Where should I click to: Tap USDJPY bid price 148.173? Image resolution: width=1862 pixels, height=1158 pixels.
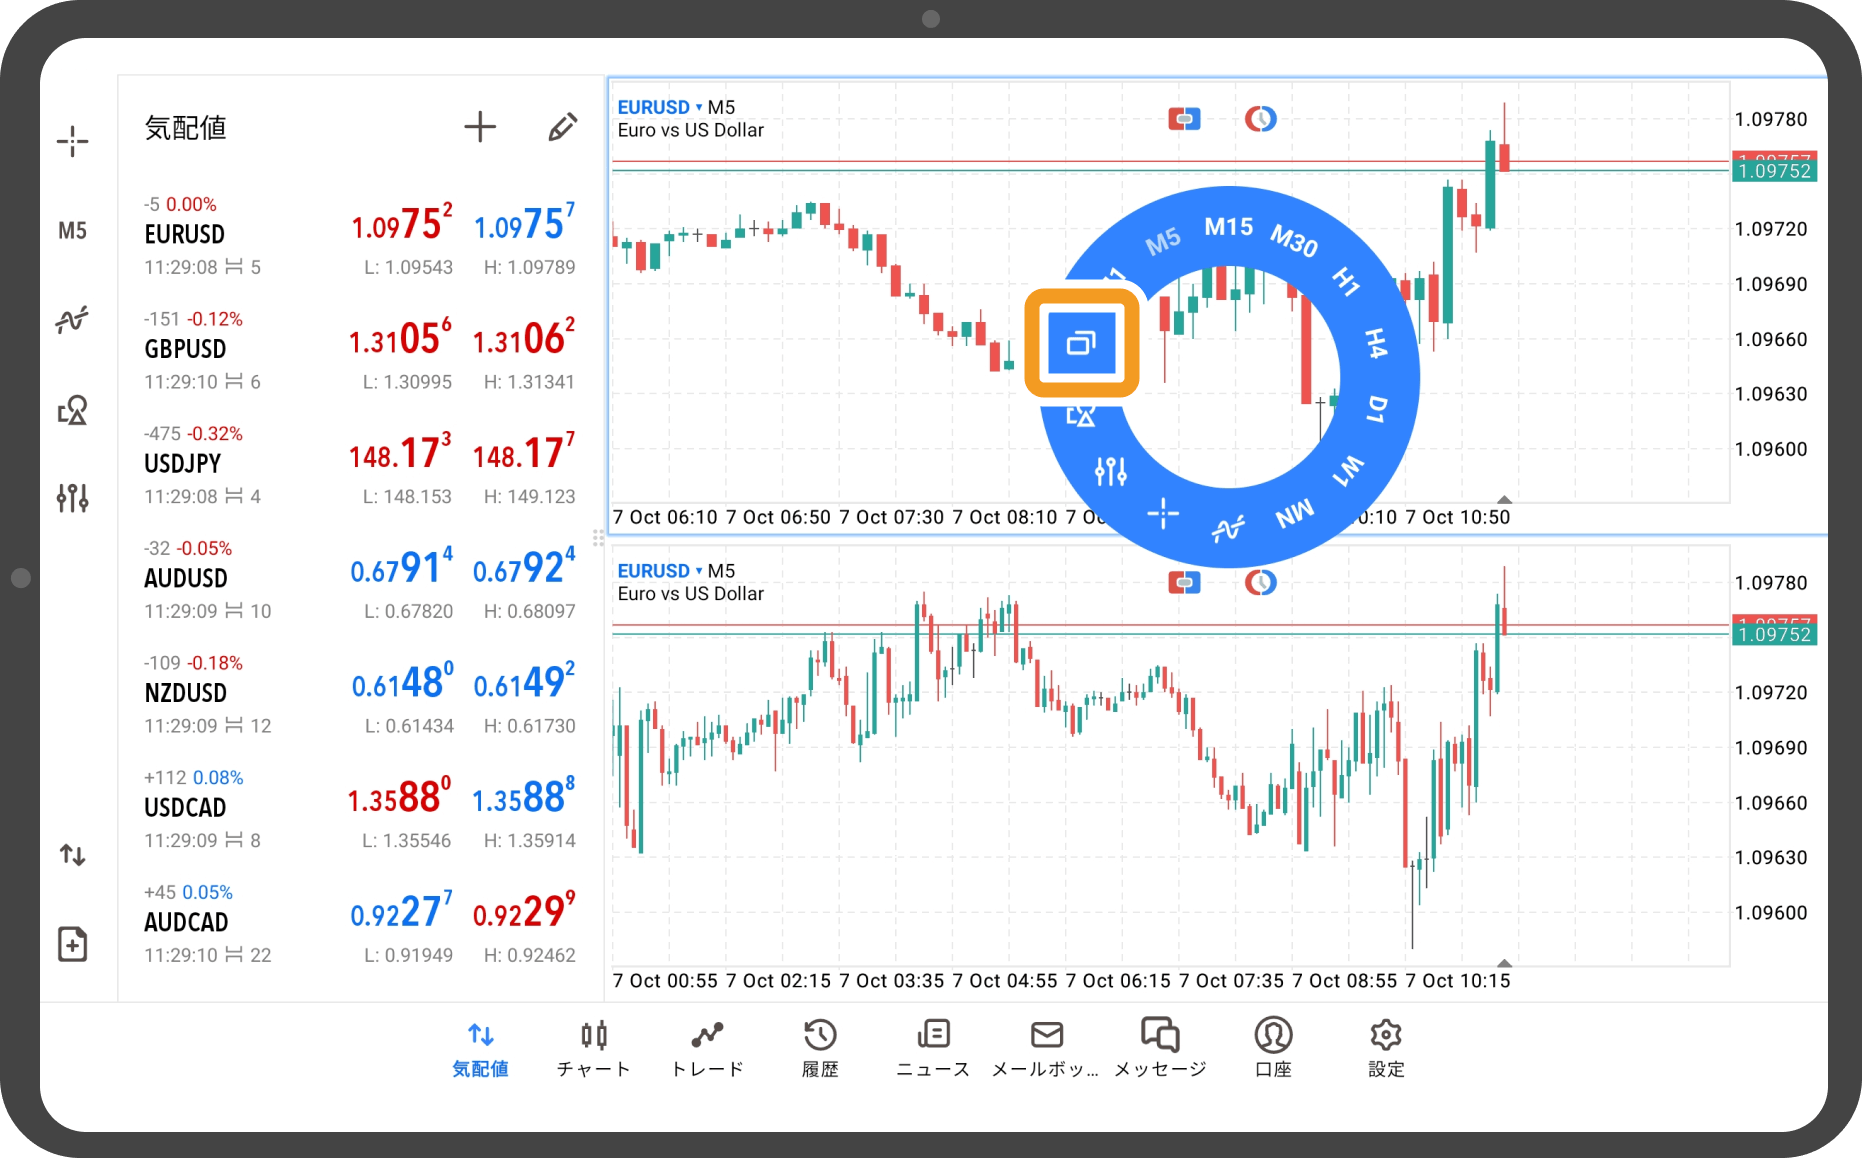[x=400, y=453]
